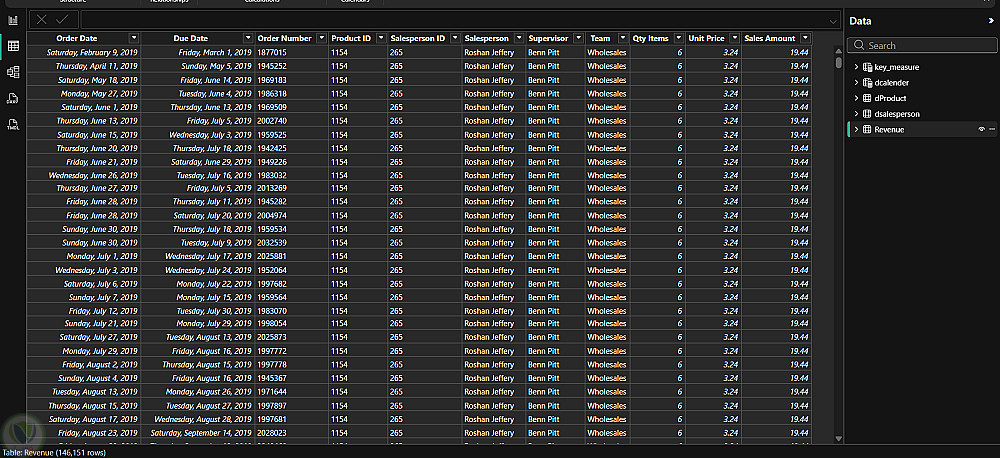Image resolution: width=1000 pixels, height=458 pixels.
Task: Open More options for the Revenue table
Action: pyautogui.click(x=992, y=129)
